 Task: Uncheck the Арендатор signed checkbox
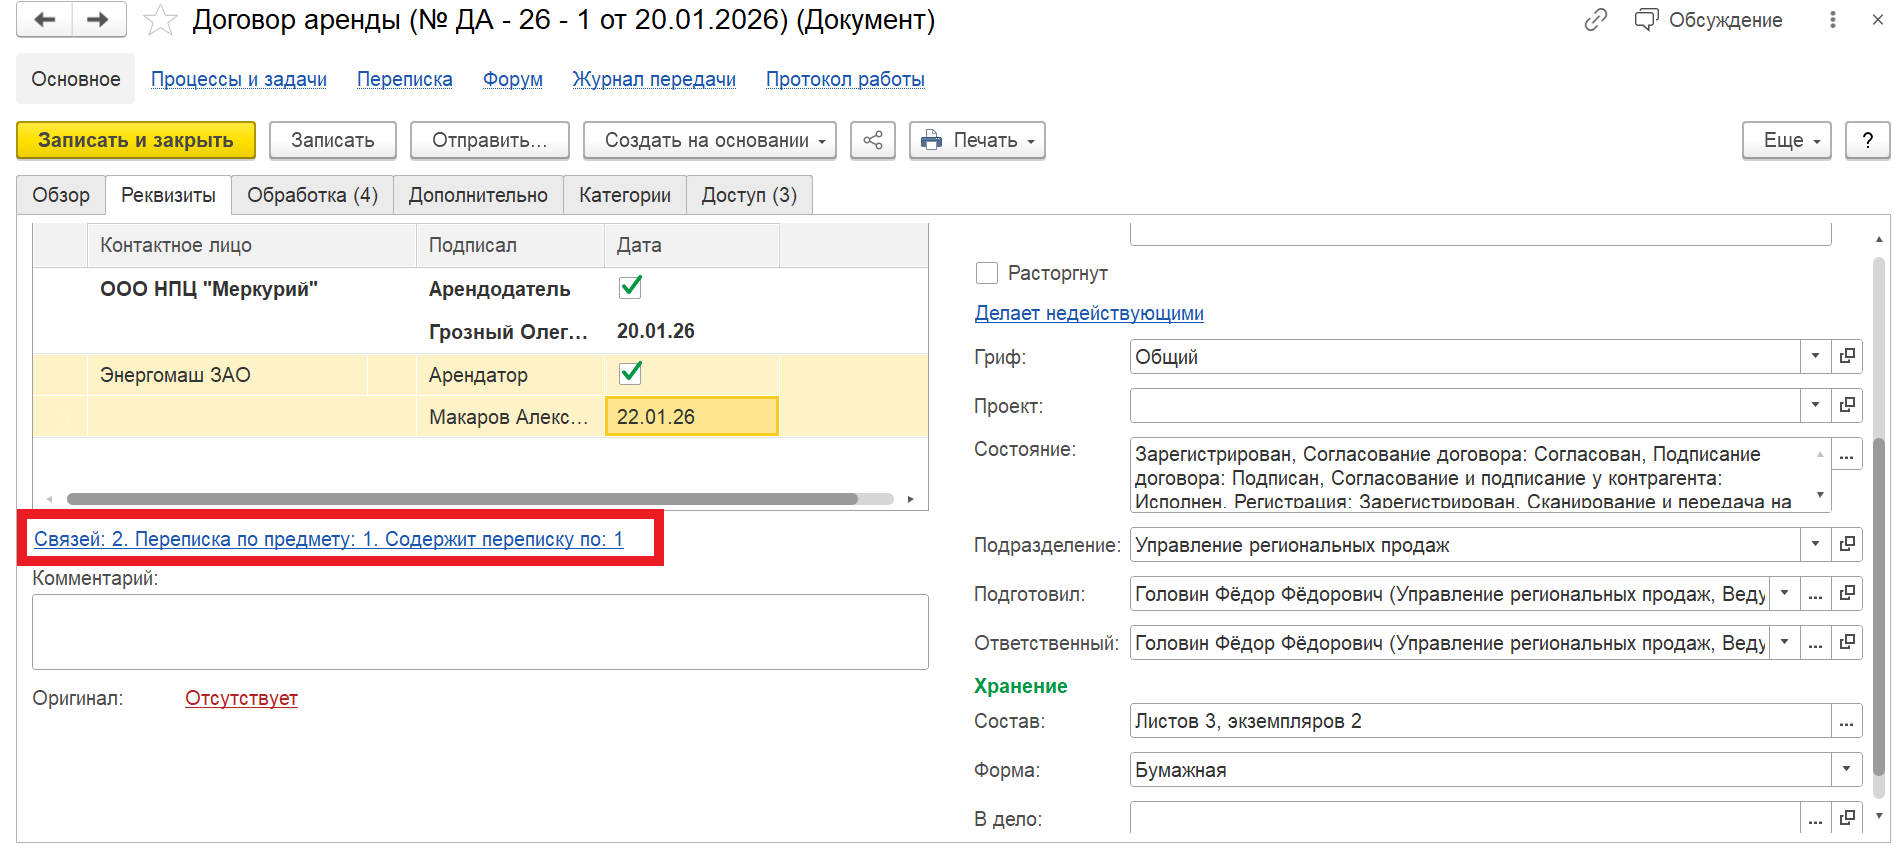click(x=630, y=374)
